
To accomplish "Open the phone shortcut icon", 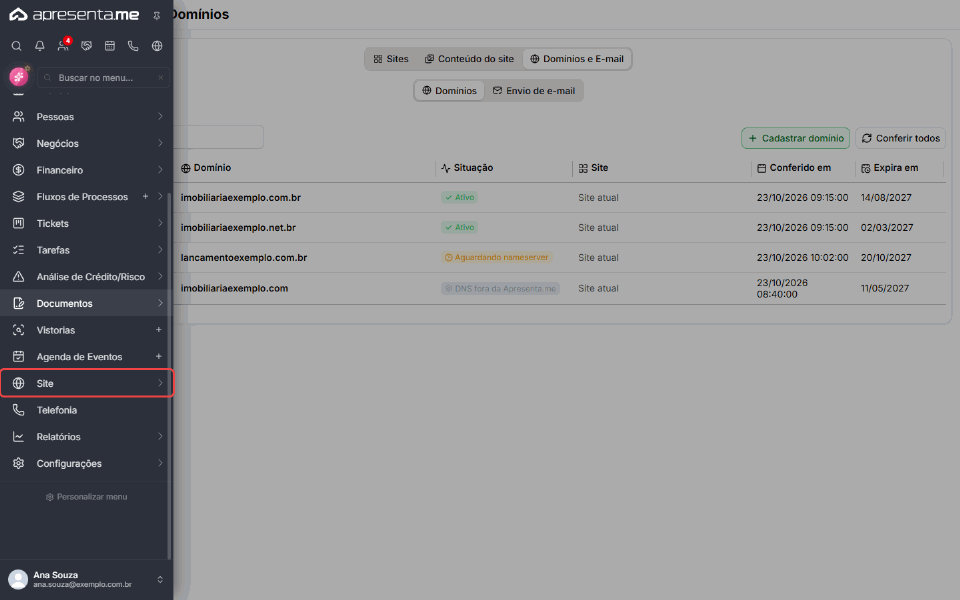I will pyautogui.click(x=133, y=46).
